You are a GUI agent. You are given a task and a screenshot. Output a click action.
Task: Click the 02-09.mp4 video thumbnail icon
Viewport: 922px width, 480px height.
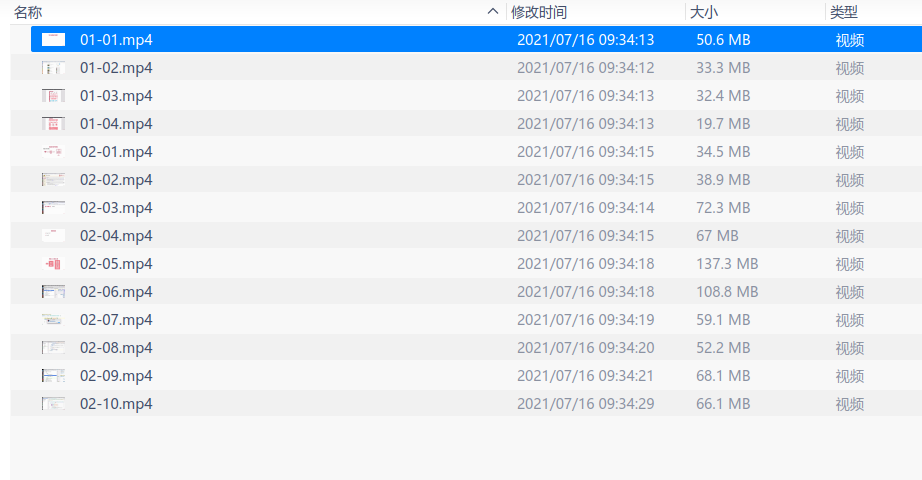(x=54, y=375)
